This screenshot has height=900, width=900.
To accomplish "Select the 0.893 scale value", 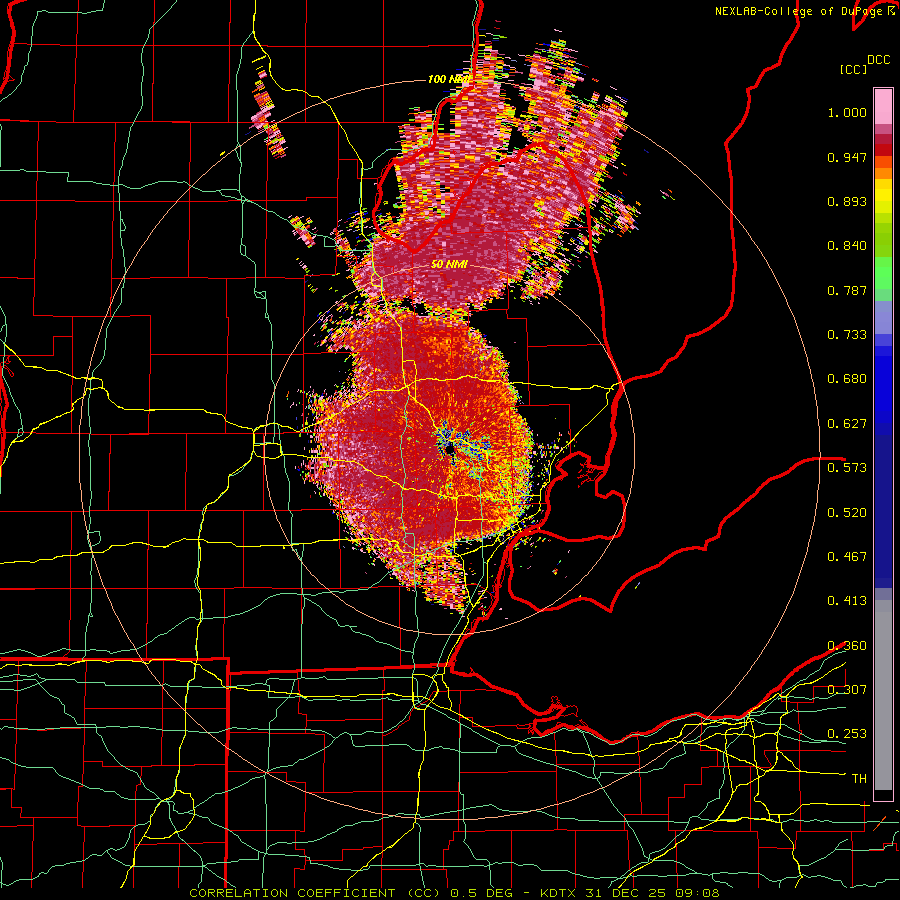I will 847,201.
